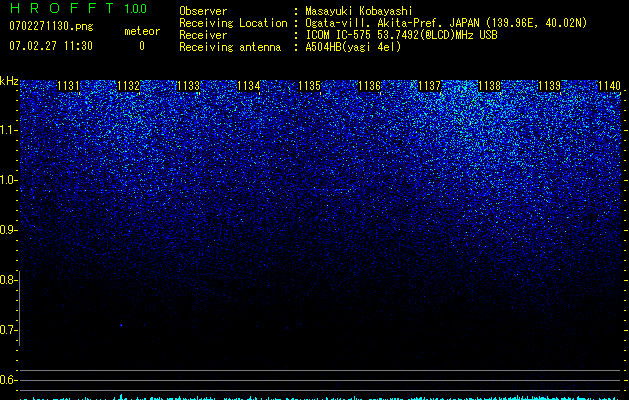629x400 pixels.
Task: Click the 1135 time marker
Action: [309, 86]
